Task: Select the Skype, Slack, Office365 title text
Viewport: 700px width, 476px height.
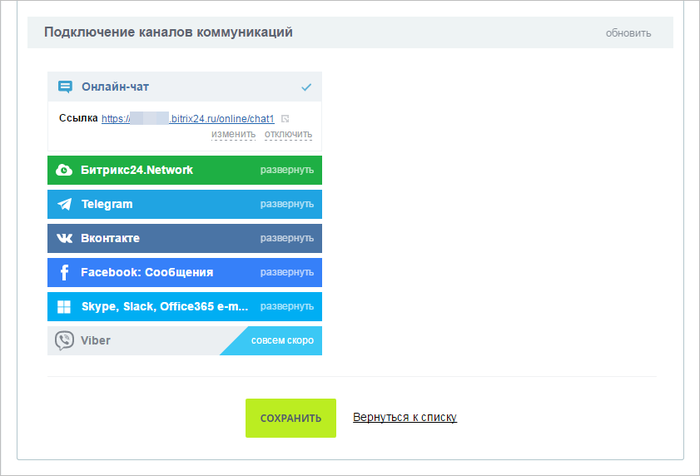Action: [165, 307]
